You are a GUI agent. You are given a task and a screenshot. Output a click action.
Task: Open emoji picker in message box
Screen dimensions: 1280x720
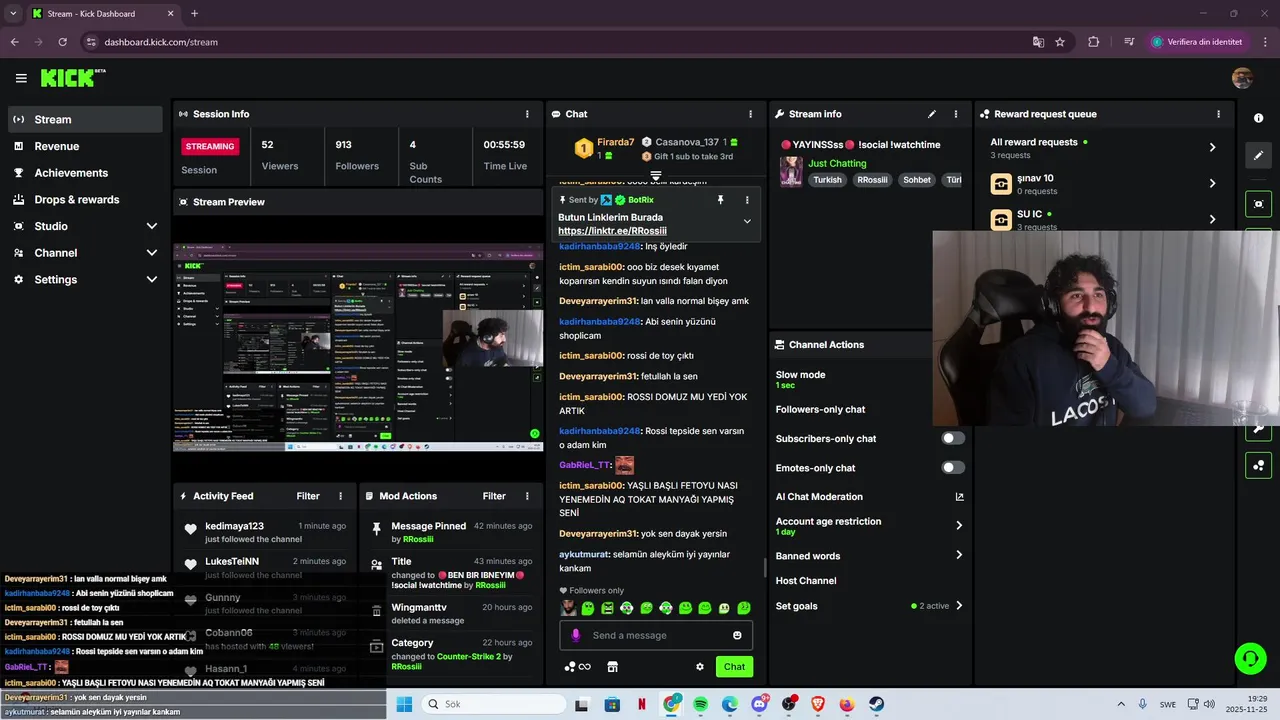click(x=737, y=635)
